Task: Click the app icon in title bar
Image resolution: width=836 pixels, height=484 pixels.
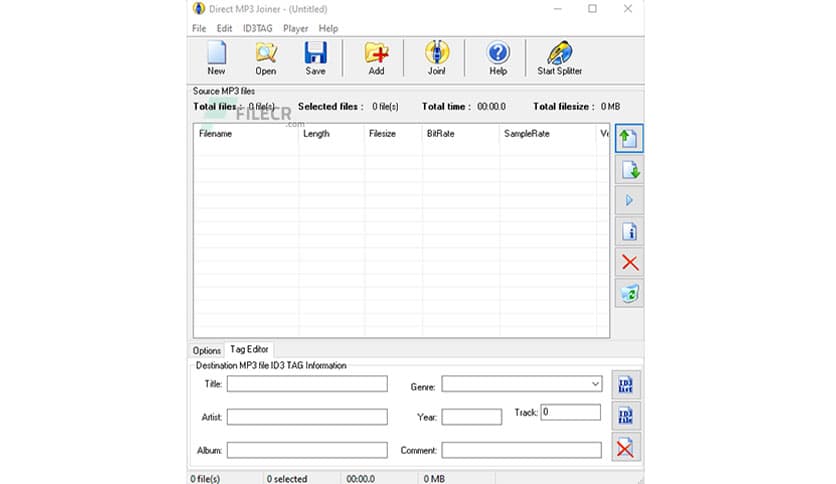Action: (x=199, y=9)
